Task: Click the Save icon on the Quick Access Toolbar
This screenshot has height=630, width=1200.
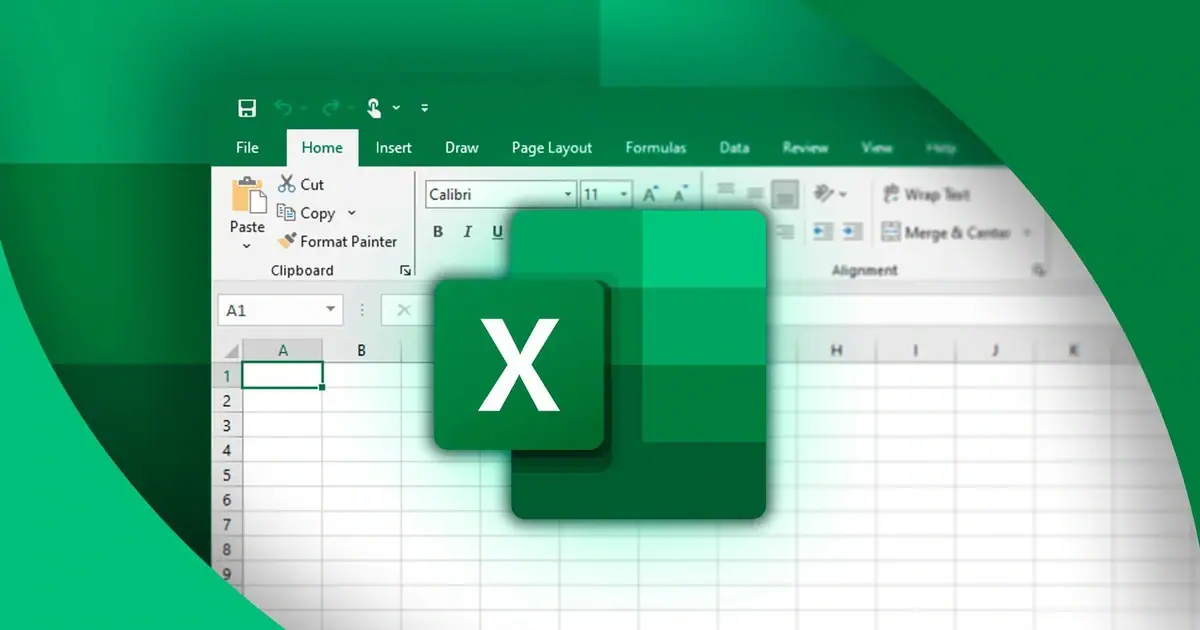Action: (x=246, y=107)
